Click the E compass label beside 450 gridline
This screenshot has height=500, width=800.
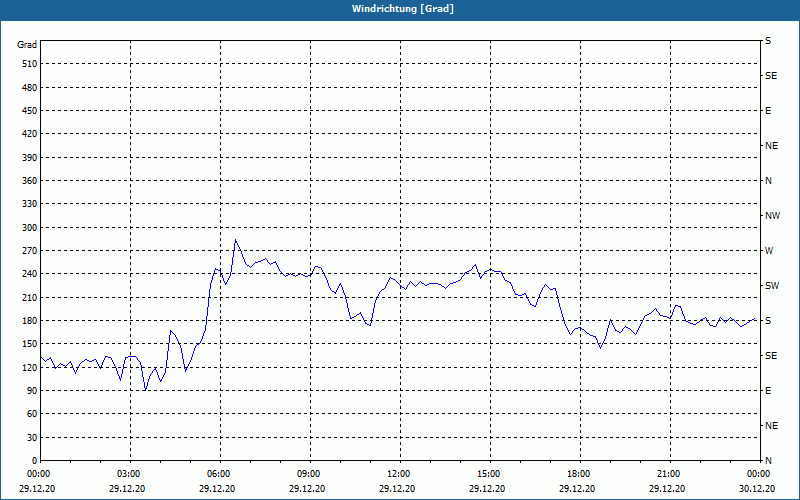pos(768,111)
